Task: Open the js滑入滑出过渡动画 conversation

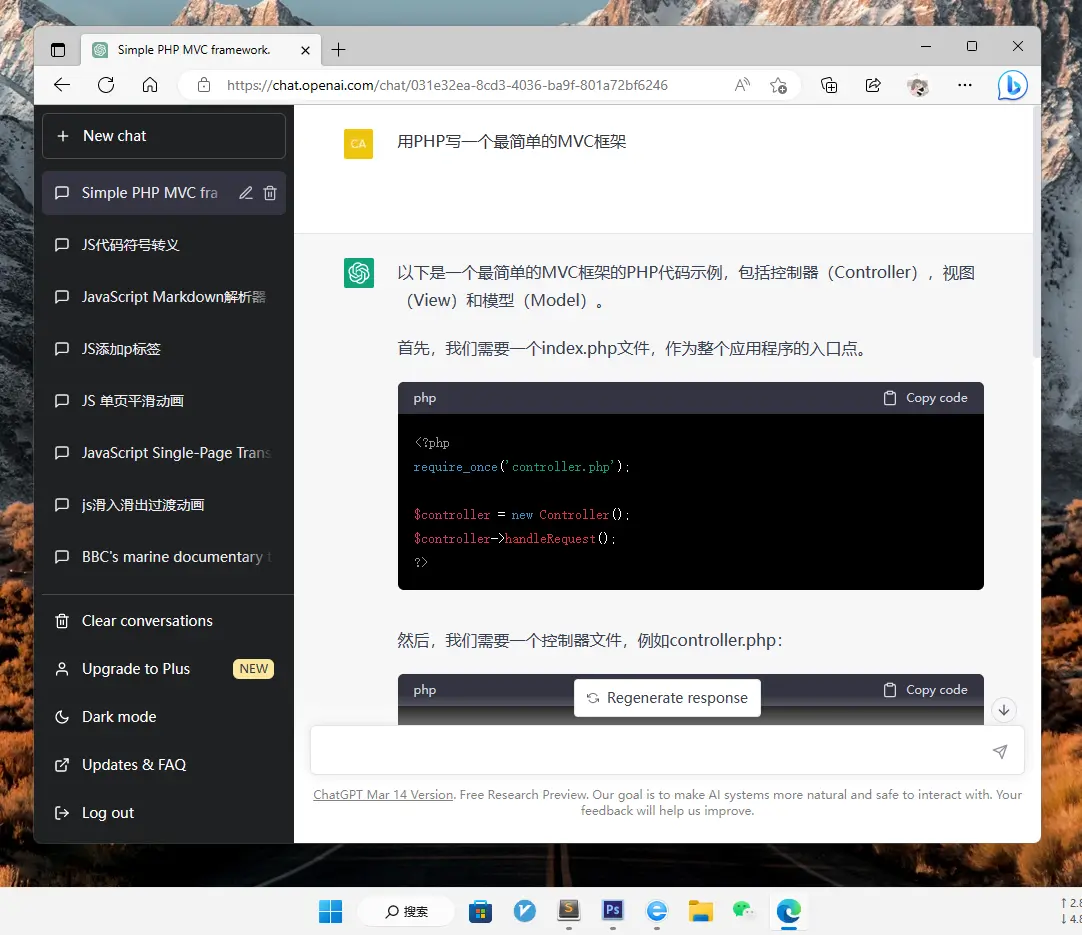Action: click(x=164, y=505)
